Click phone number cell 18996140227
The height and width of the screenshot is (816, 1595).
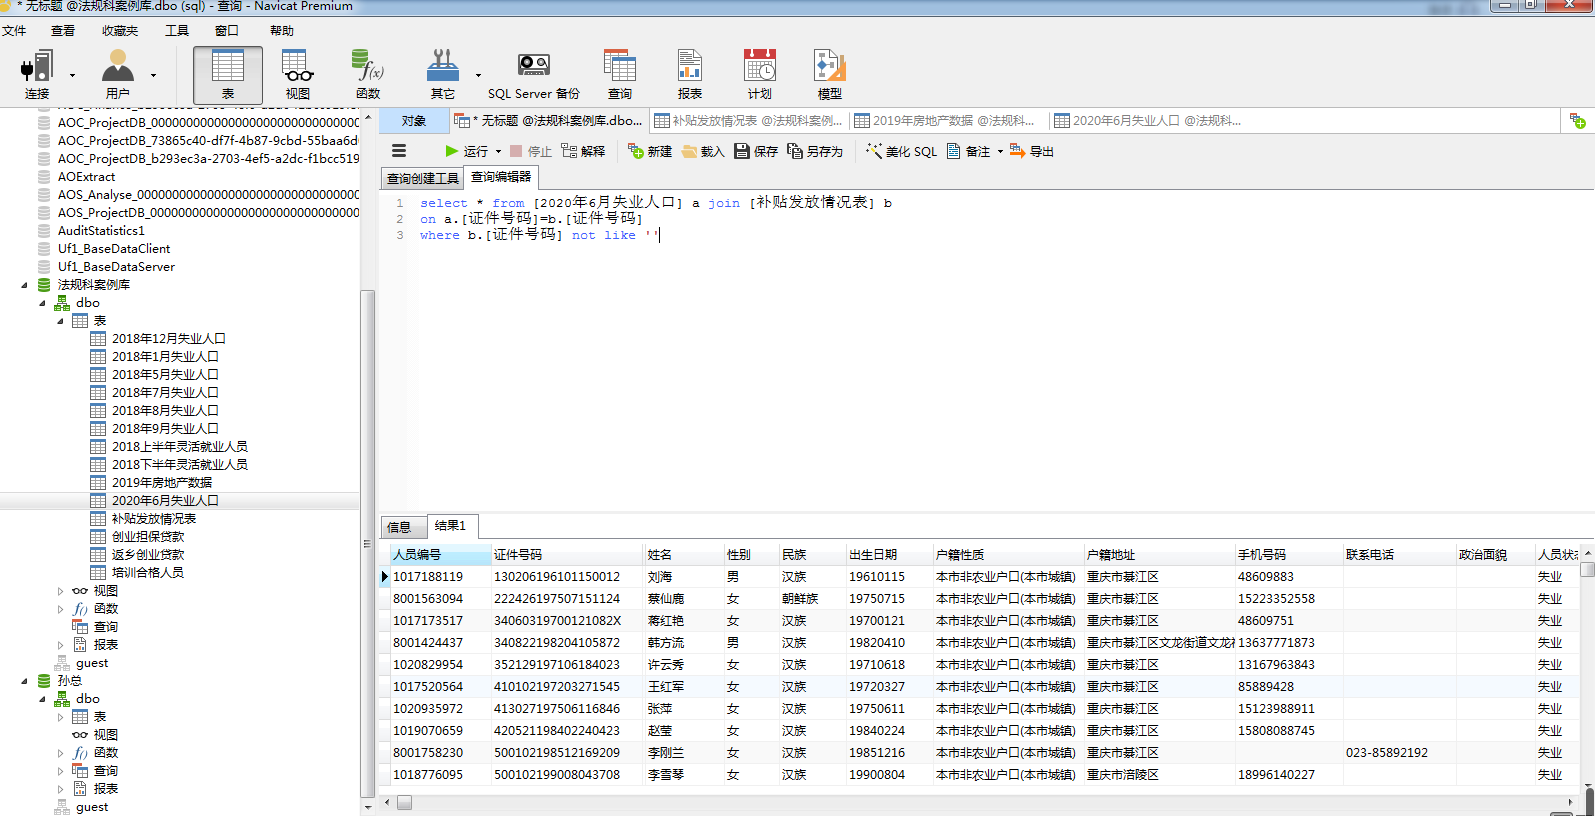1288,775
